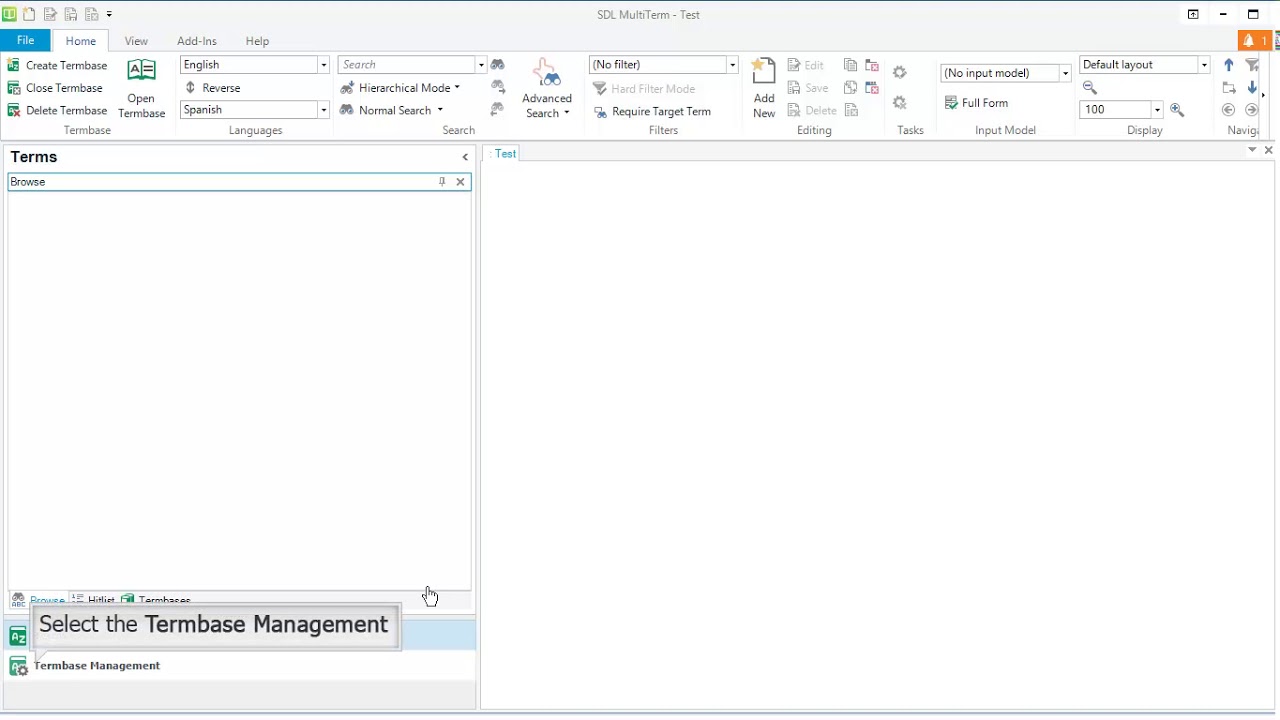
Task: Select the Test document tab
Action: (504, 153)
